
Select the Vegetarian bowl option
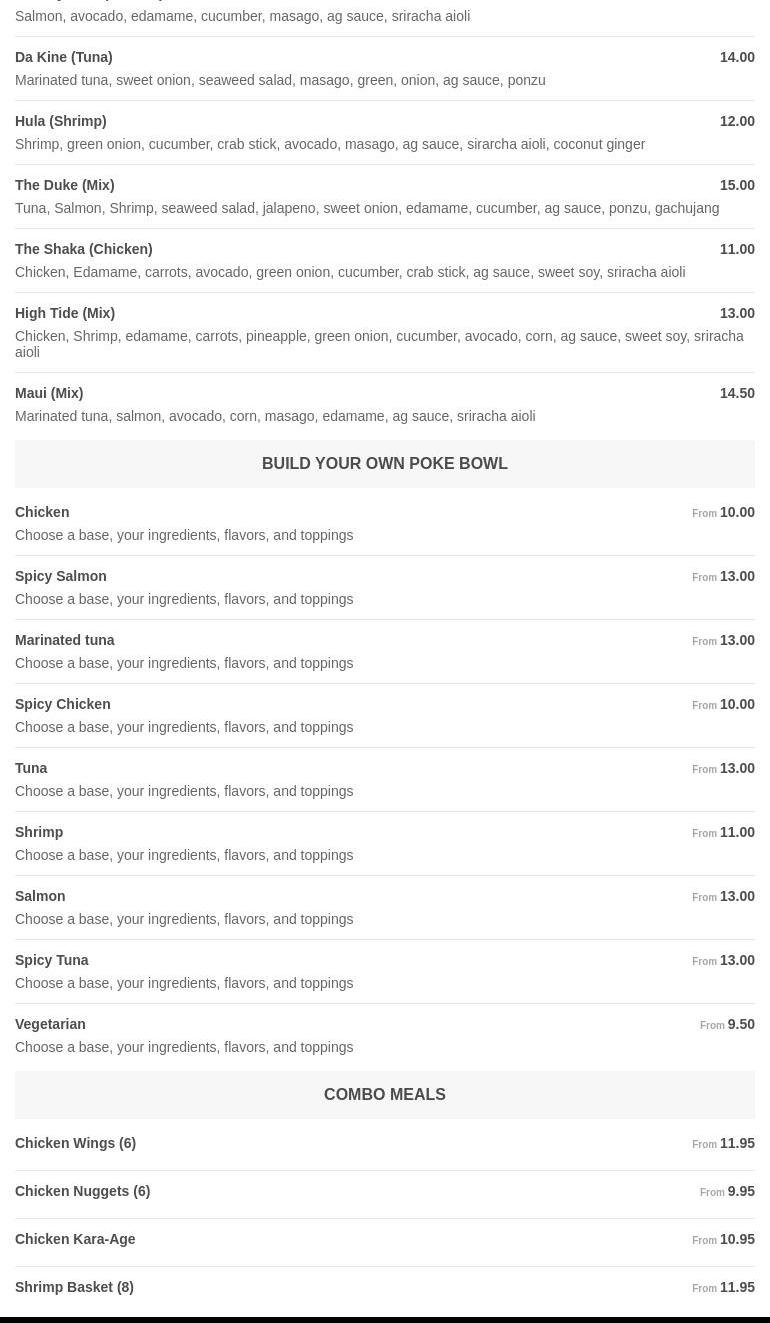pyautogui.click(x=50, y=1025)
